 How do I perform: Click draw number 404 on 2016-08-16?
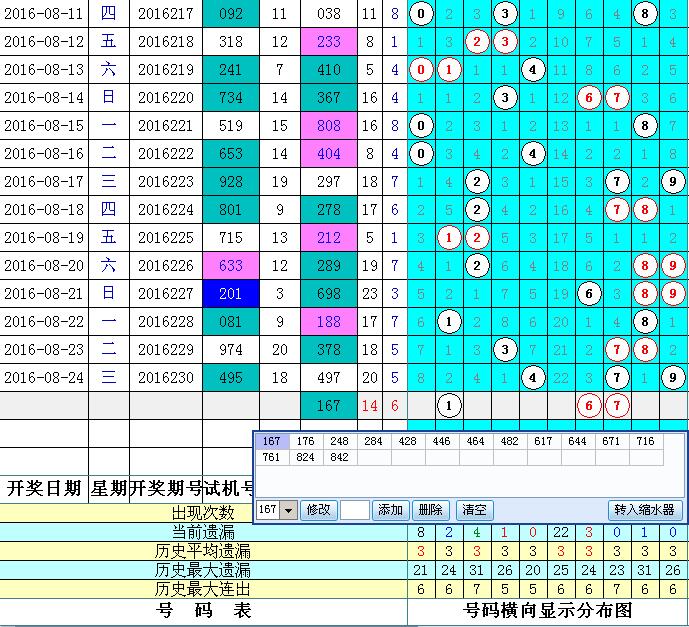[x=329, y=154]
